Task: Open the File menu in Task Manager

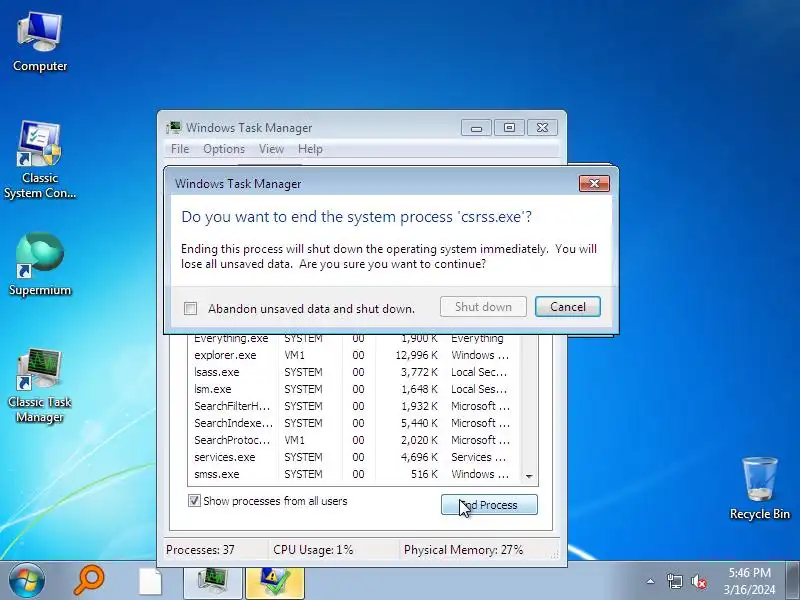Action: 180,149
